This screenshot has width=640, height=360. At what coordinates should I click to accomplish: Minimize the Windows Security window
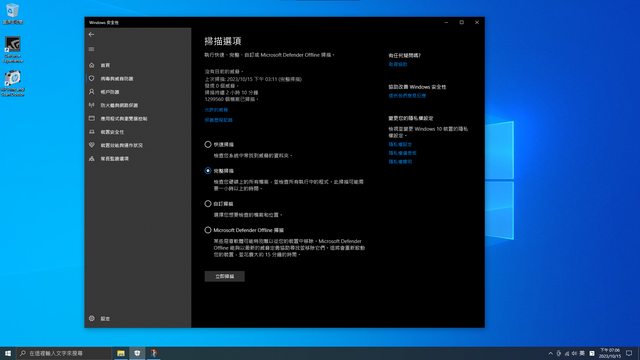coord(446,22)
